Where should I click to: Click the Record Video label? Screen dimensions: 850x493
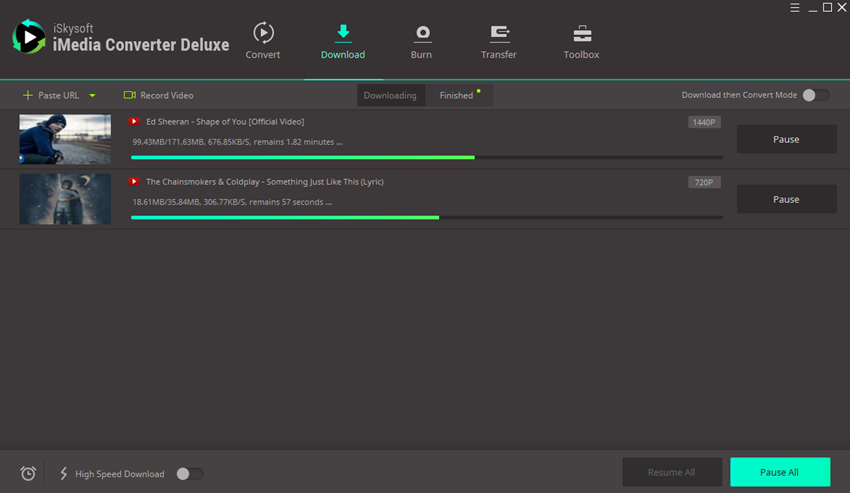[166, 95]
